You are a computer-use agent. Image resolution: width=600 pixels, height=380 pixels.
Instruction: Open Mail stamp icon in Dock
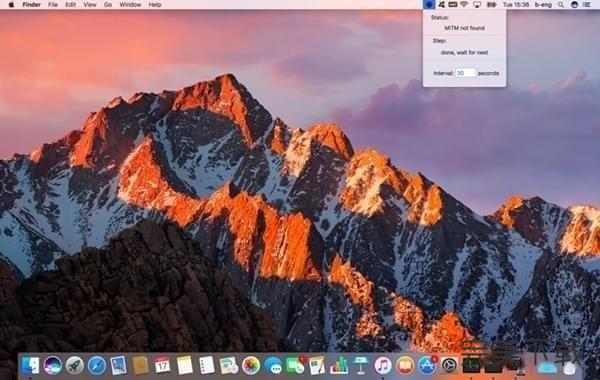118,365
